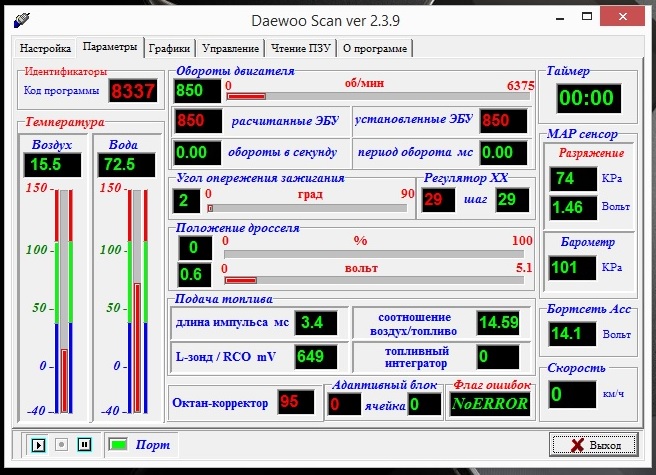Click the program code 8337 display

[x=132, y=92]
